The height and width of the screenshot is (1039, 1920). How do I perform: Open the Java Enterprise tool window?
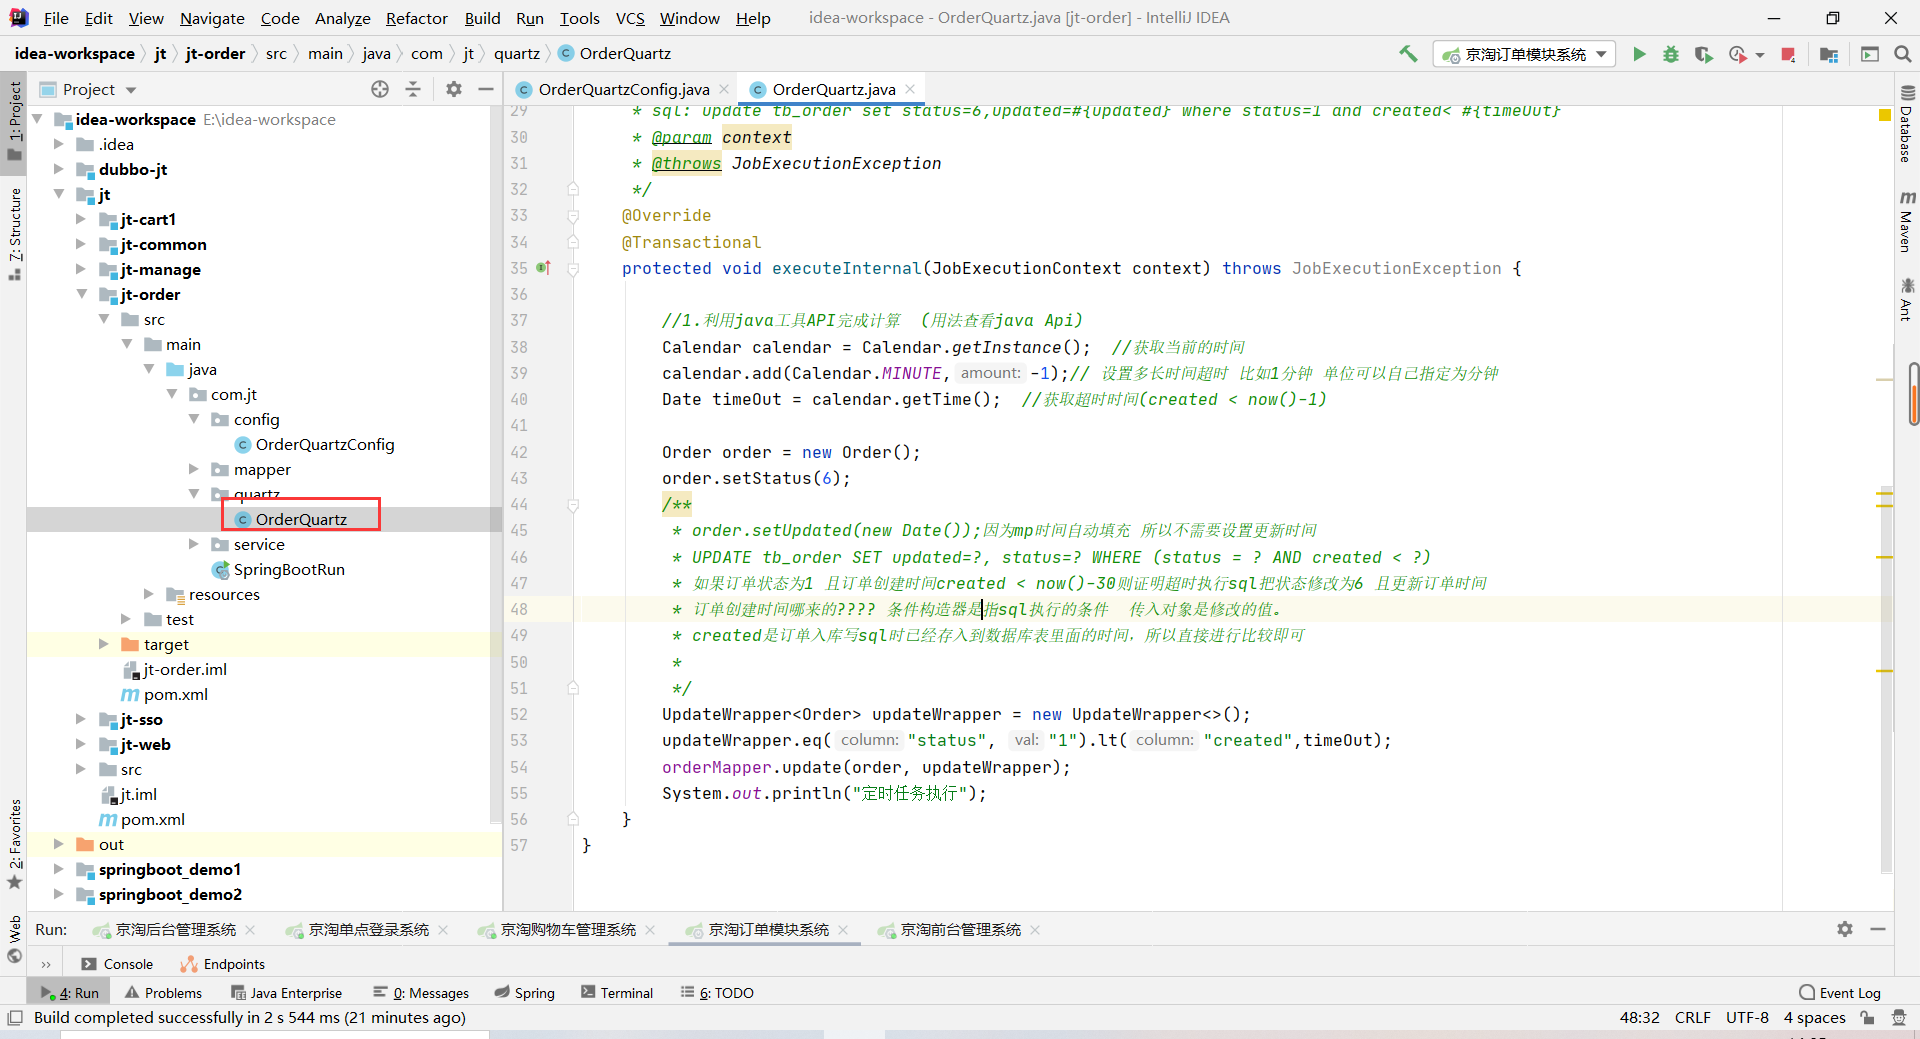pos(286,993)
